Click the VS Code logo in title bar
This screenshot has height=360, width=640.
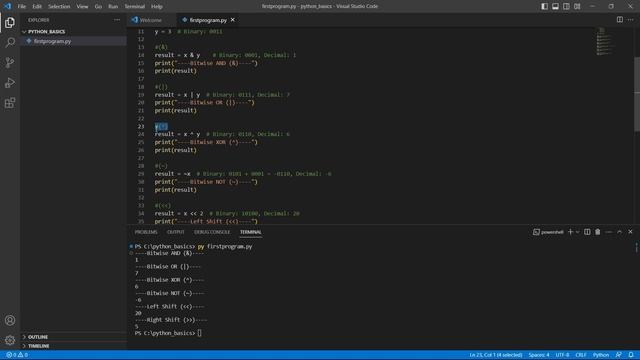click(7, 6)
